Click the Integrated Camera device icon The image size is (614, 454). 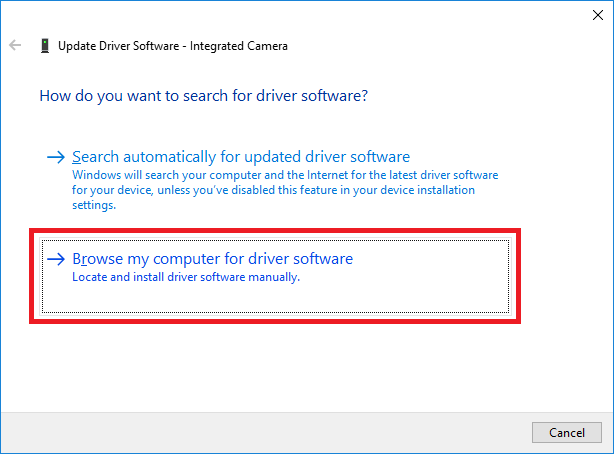(45, 46)
